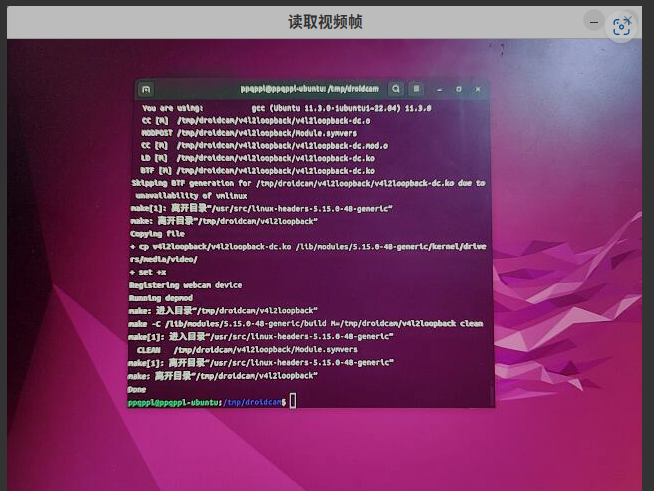Image resolution: width=654 pixels, height=491 pixels.
Task: Click the MODPOST Module.symvers line
Action: (249, 133)
